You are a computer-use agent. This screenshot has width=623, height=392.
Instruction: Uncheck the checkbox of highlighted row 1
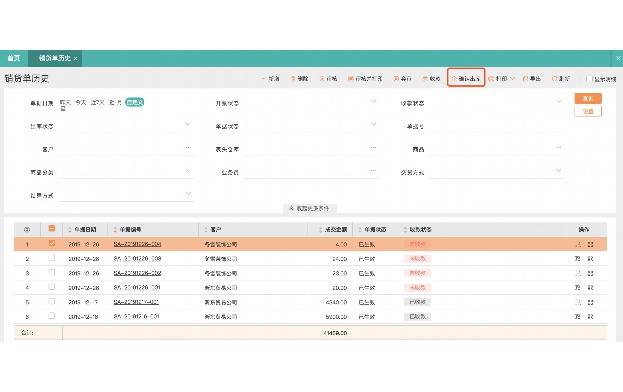pos(52,243)
